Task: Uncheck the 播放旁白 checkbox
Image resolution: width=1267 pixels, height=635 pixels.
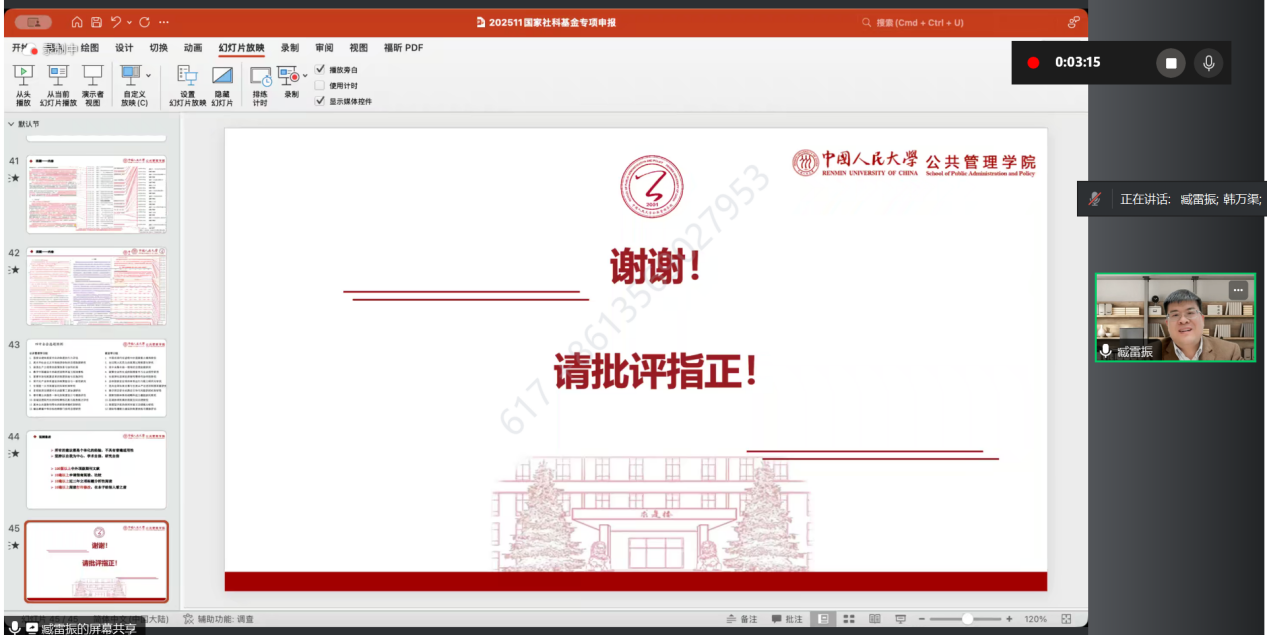Action: (x=320, y=70)
